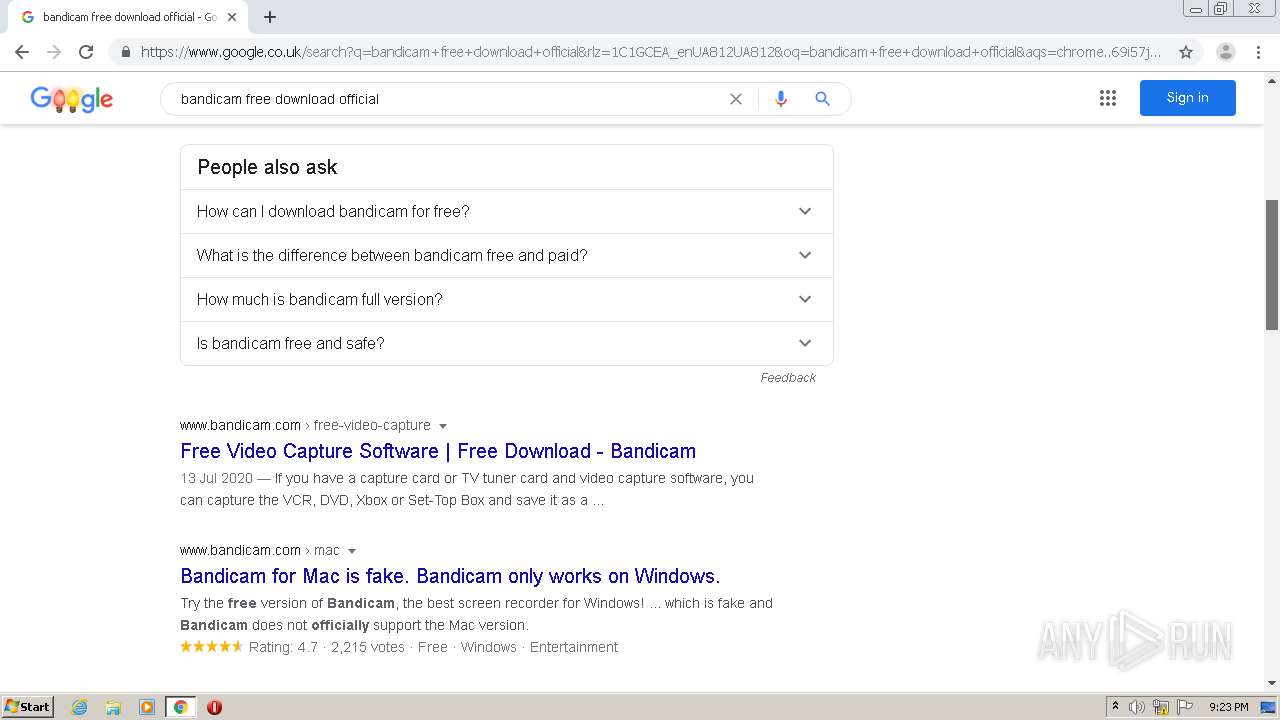This screenshot has width=1280, height=720.
Task: Open dropdown arrow beside bandicam.com › mac URL
Action: pos(352,551)
